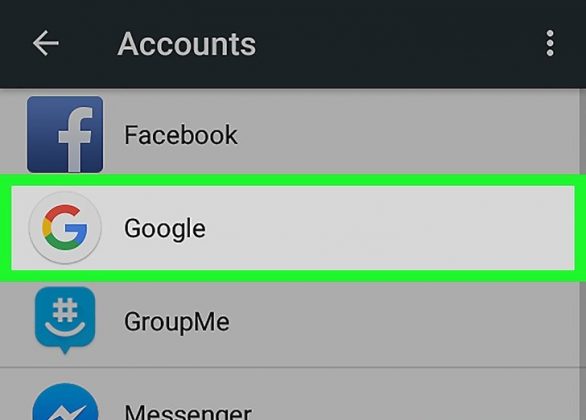Open the GroupMe account label
The height and width of the screenshot is (420, 586).
click(x=176, y=322)
